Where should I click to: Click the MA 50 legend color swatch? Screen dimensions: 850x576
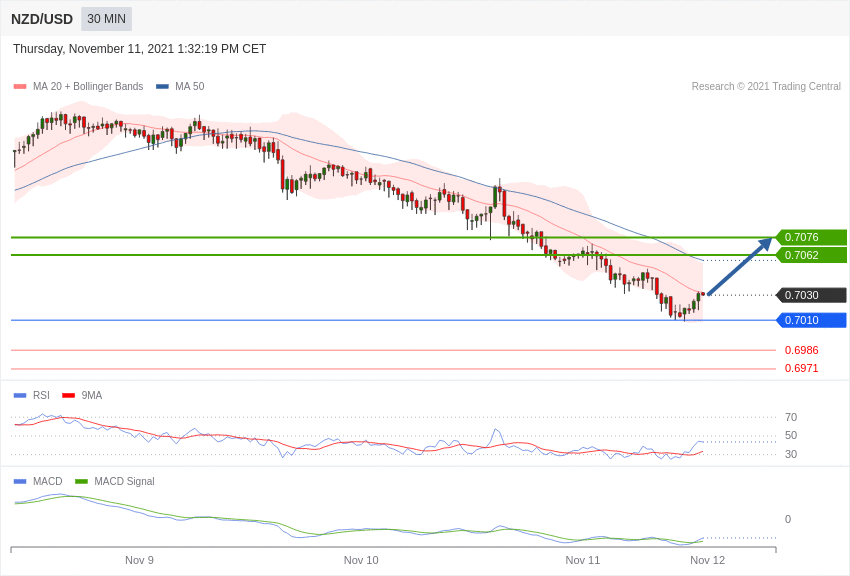162,87
